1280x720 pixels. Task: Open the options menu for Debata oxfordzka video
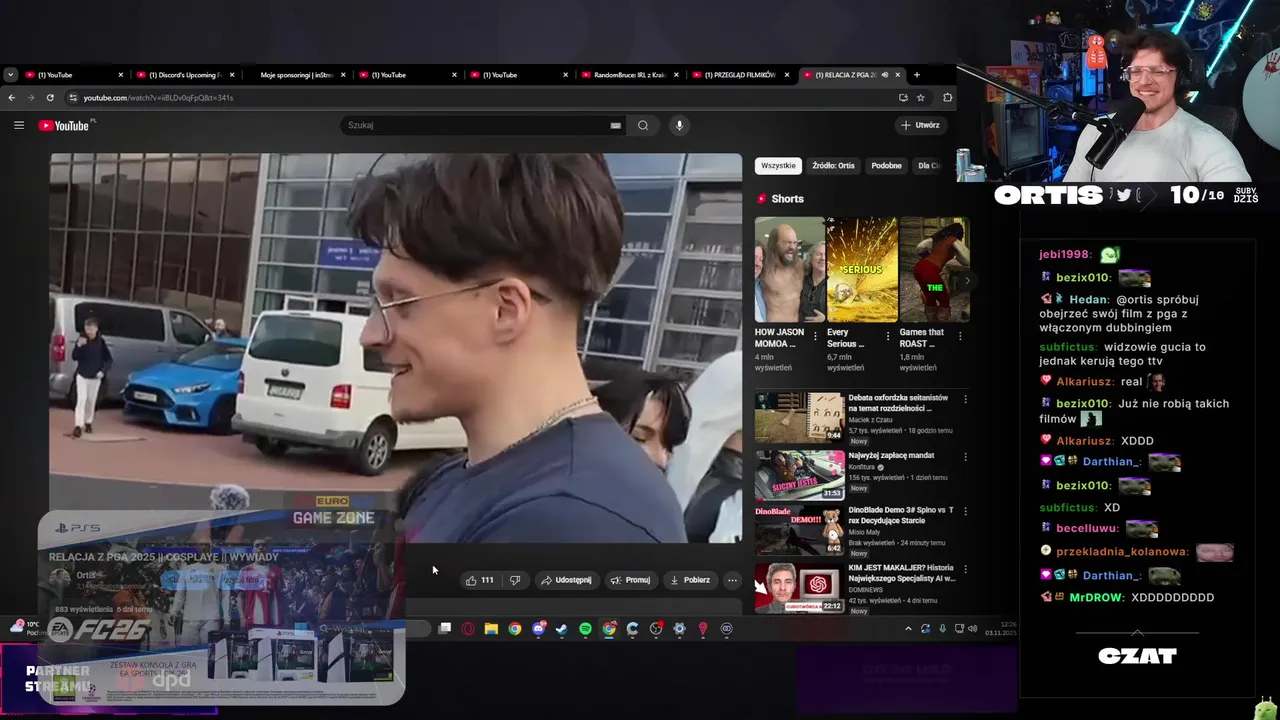coord(965,399)
